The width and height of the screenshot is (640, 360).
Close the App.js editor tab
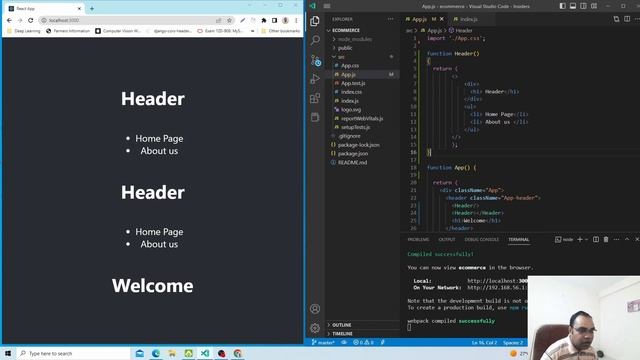[442, 19]
